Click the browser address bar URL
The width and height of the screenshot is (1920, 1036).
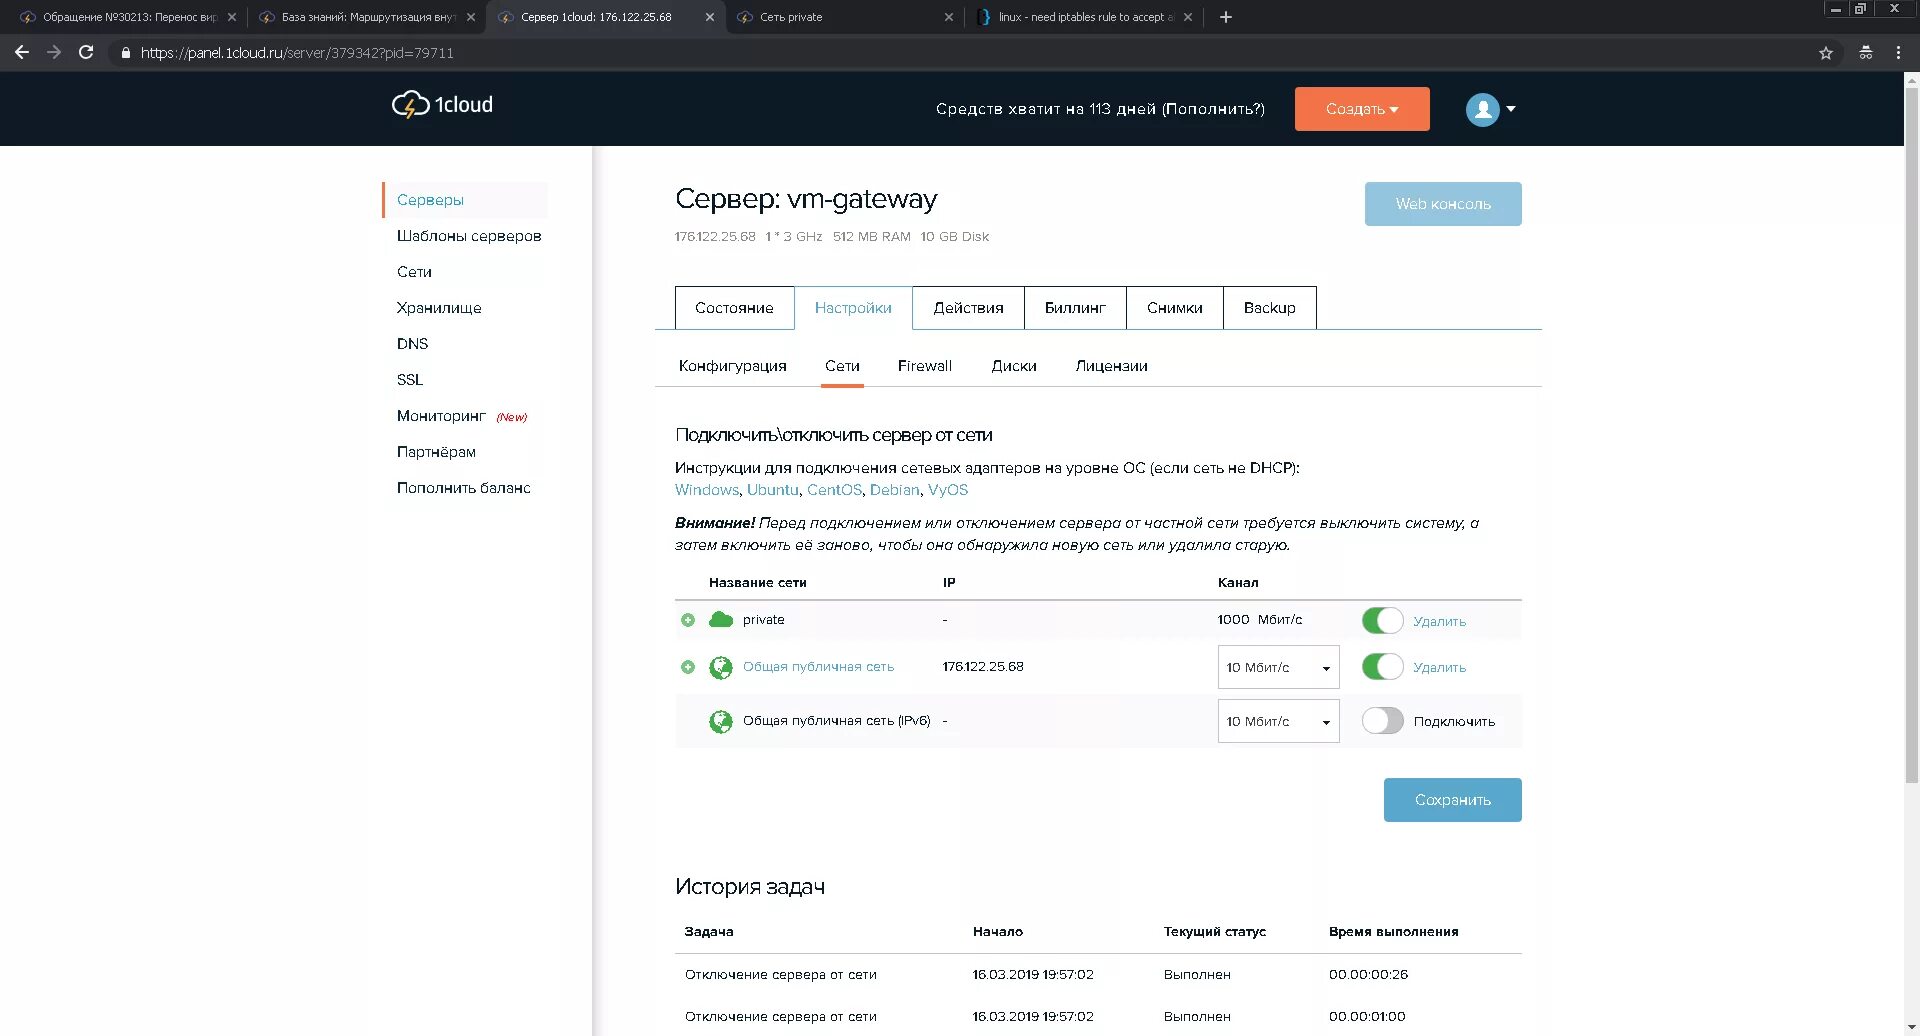(297, 53)
